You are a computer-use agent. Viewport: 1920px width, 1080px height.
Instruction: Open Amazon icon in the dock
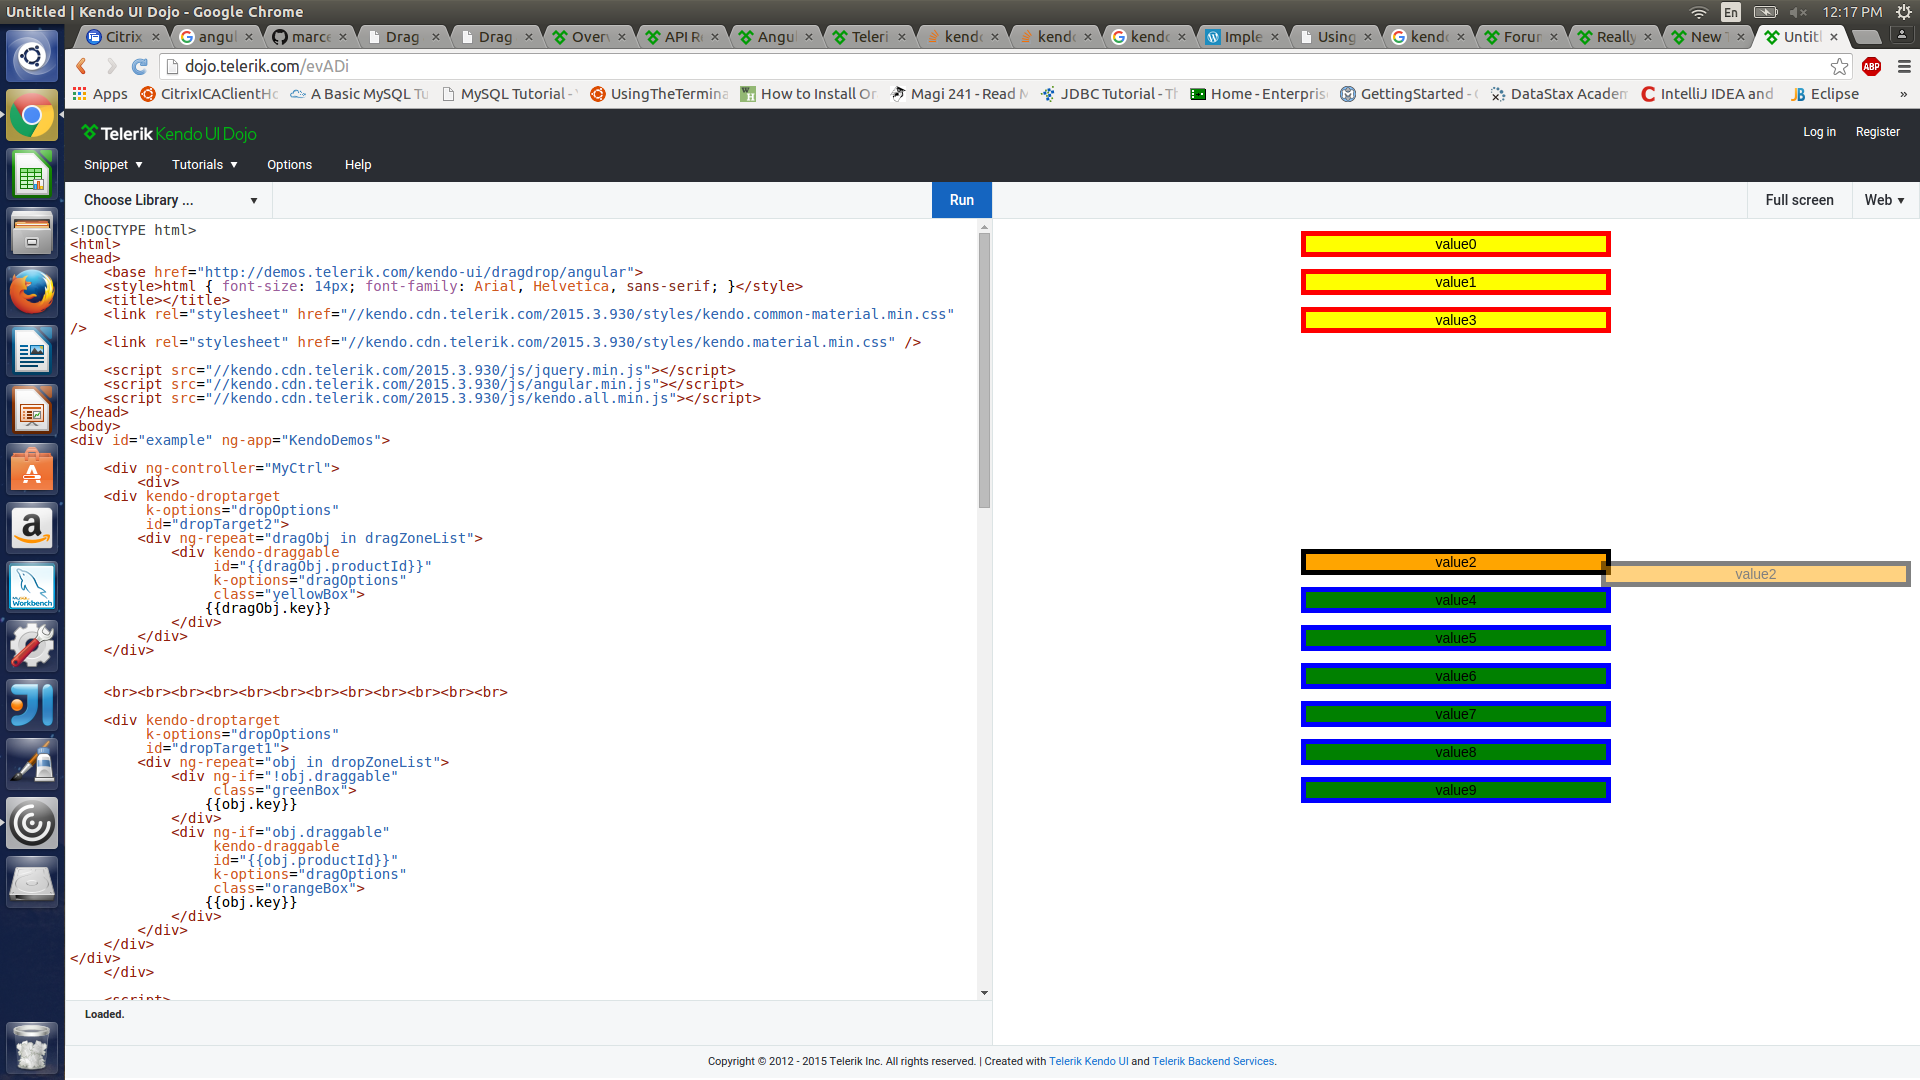click(x=32, y=528)
